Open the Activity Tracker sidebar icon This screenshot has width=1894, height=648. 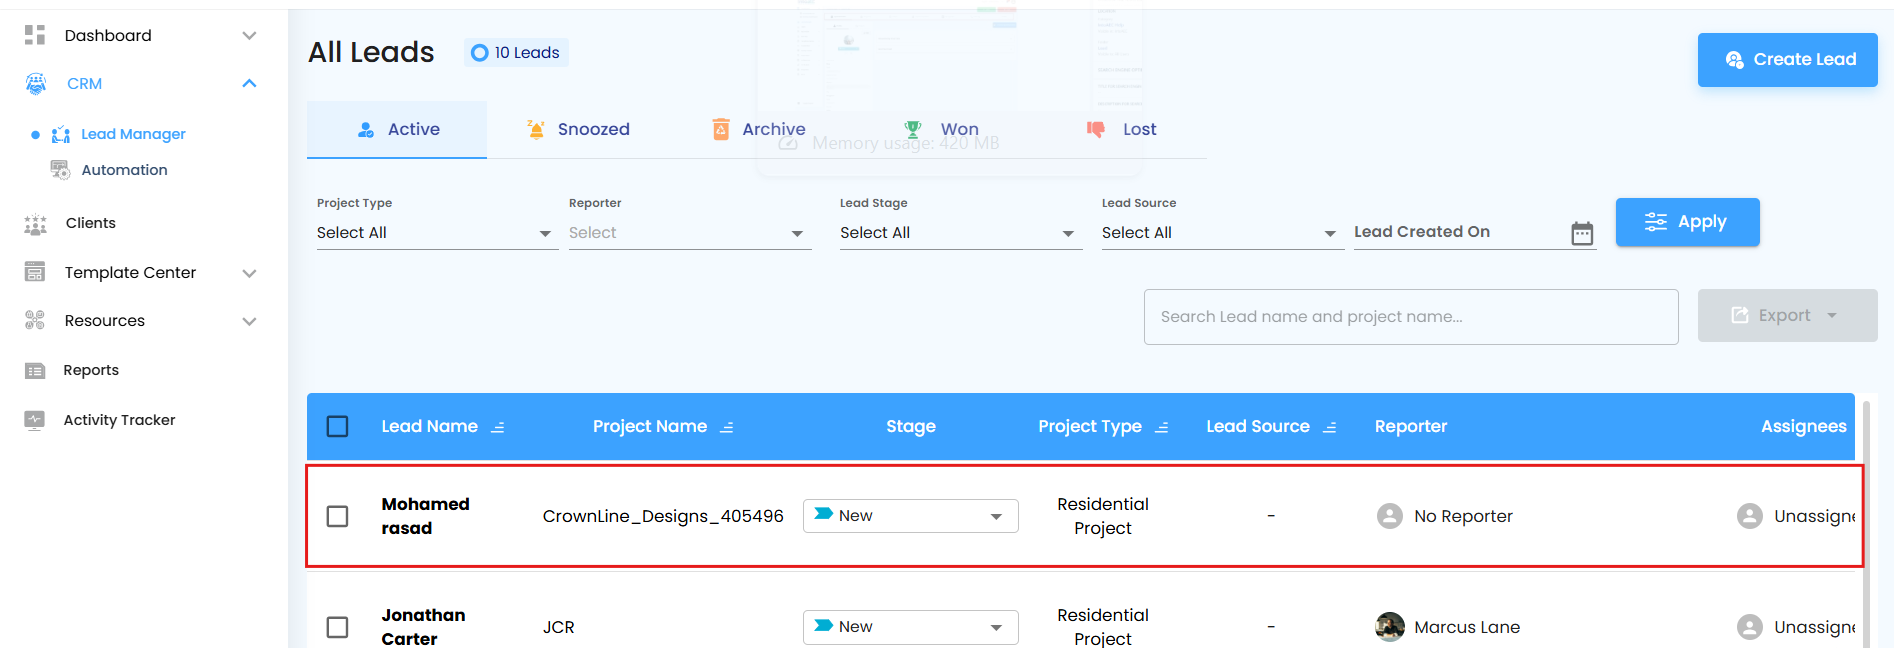(x=35, y=420)
